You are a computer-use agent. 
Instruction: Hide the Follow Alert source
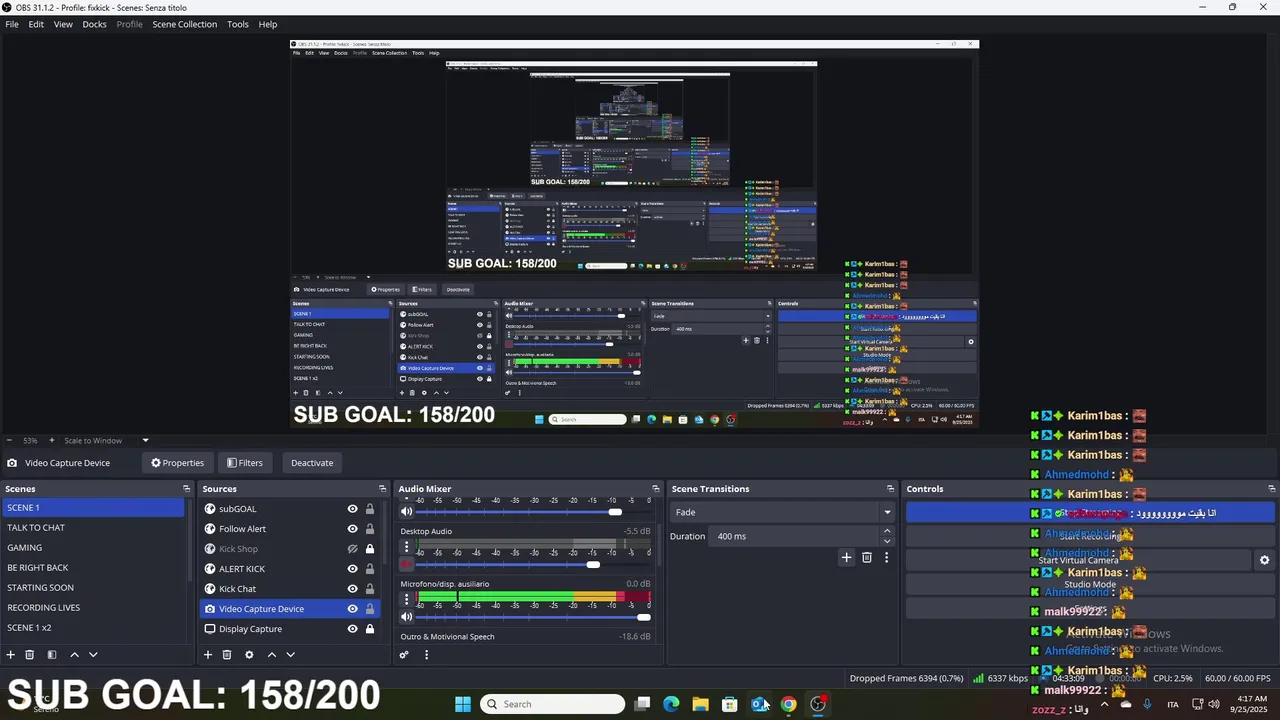click(352, 529)
